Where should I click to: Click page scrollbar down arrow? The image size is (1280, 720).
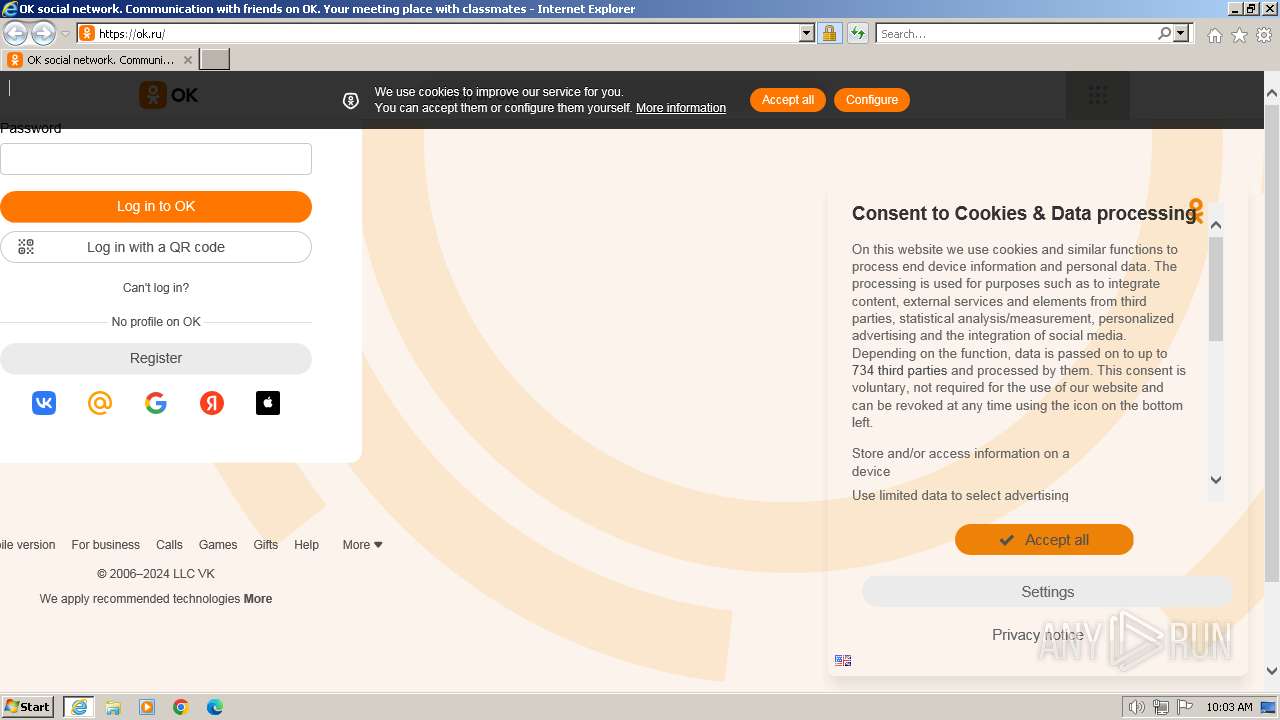pyautogui.click(x=1272, y=671)
